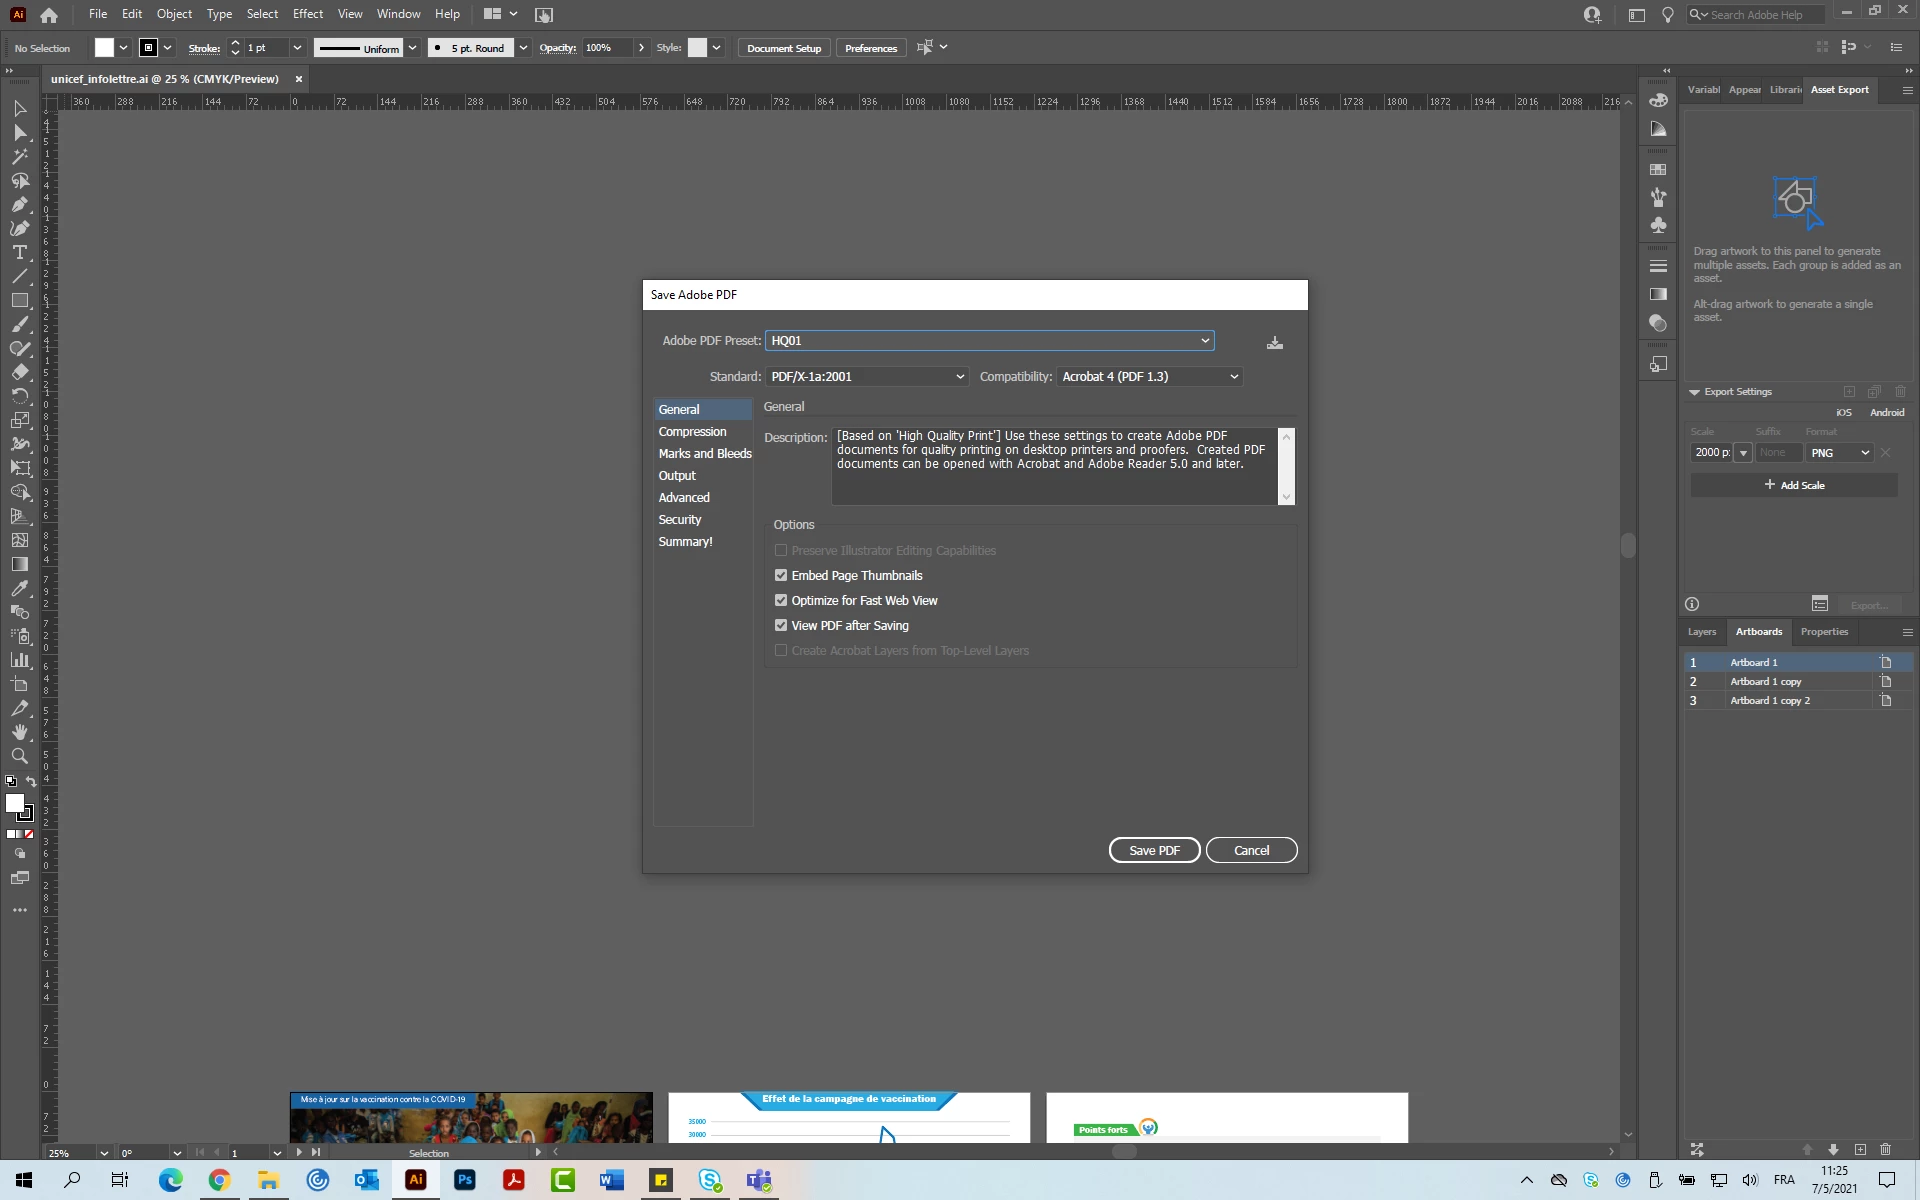Cancel the Save Adobe PDF dialog
1920x1200 pixels.
(x=1251, y=850)
